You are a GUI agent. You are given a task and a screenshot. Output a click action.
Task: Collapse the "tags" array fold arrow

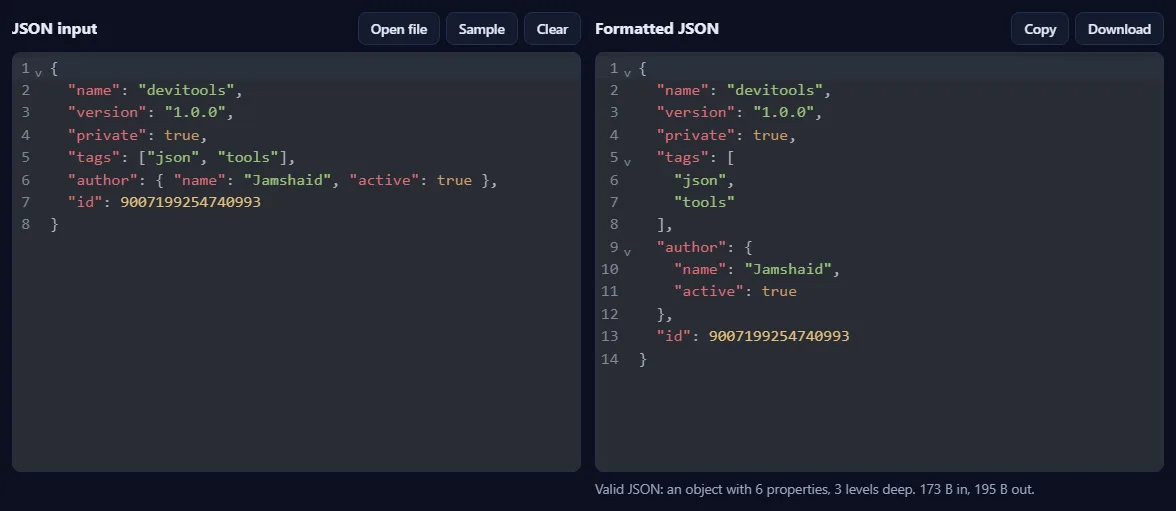628,162
